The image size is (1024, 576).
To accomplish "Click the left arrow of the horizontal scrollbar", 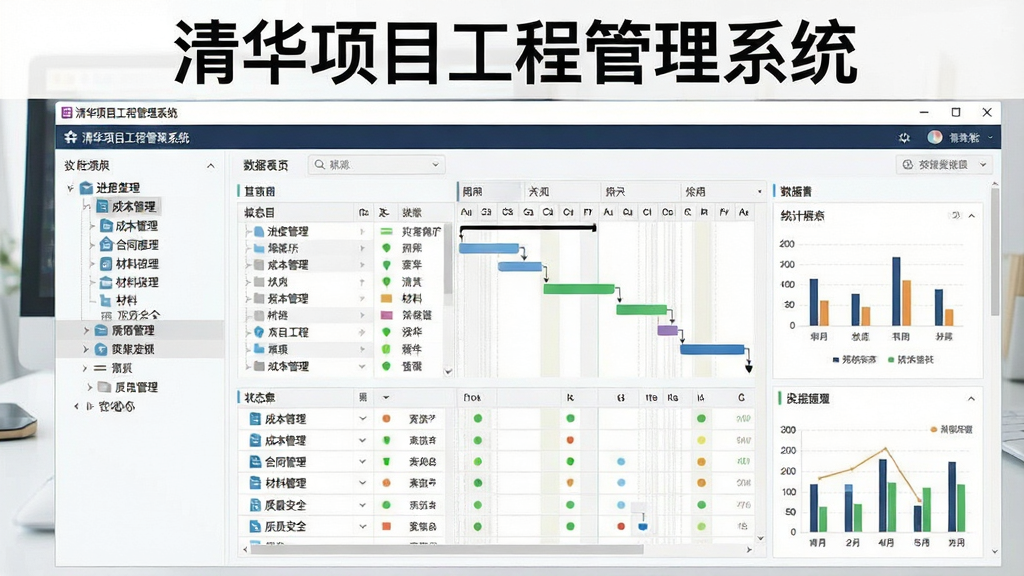I will 245,550.
